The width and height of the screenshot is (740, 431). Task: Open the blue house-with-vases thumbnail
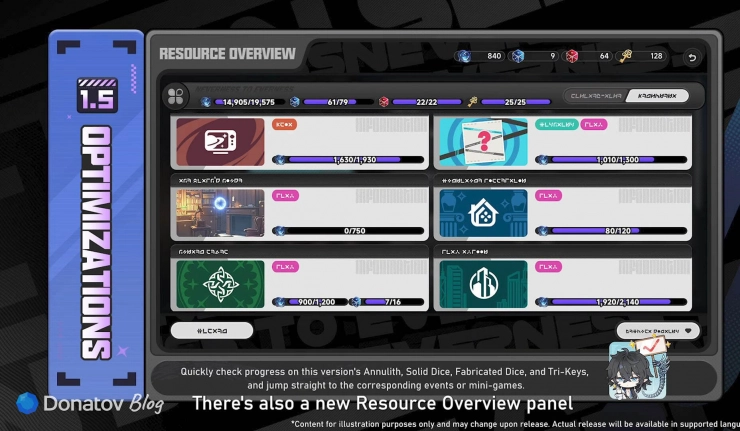click(483, 213)
